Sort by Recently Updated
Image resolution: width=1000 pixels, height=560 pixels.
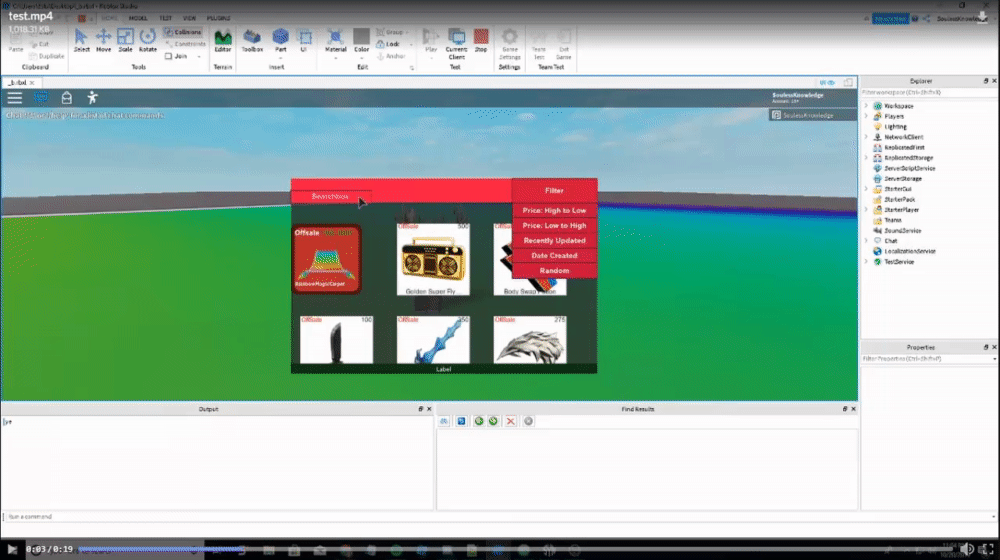pyautogui.click(x=554, y=240)
